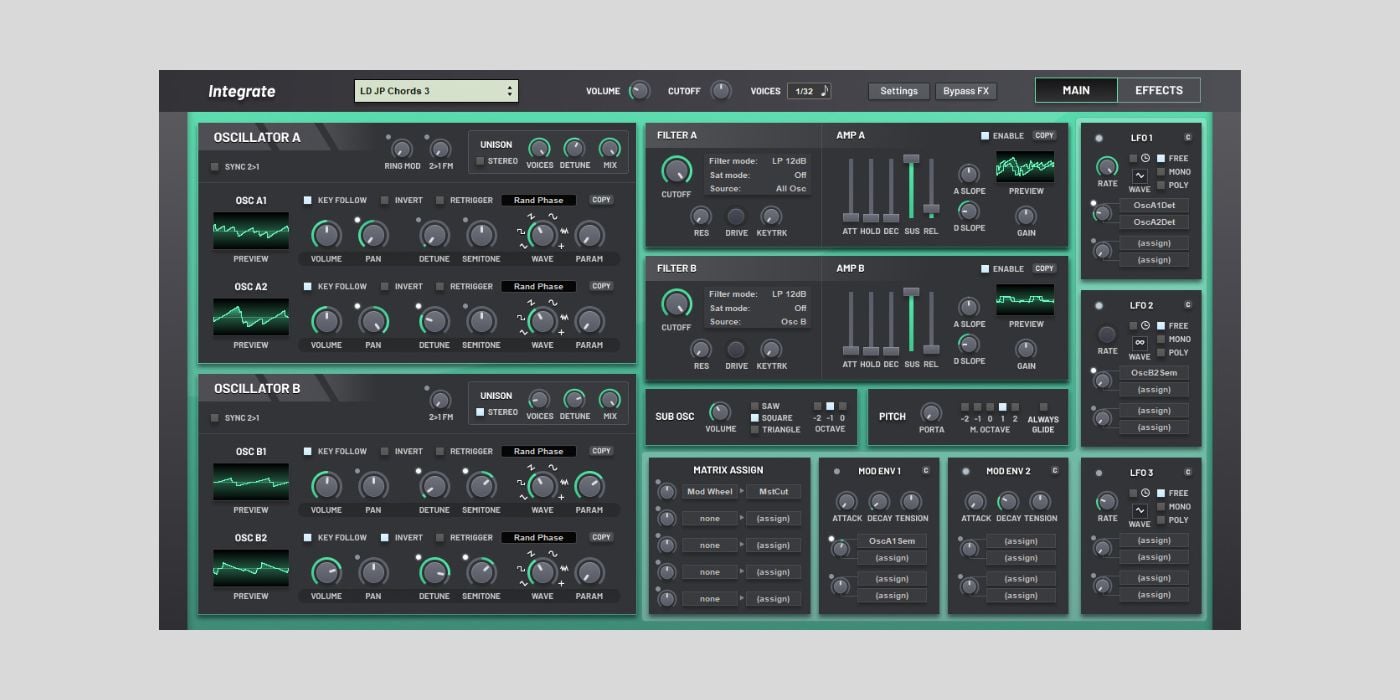Switch to the MAIN tab
1400x700 pixels.
1076,90
